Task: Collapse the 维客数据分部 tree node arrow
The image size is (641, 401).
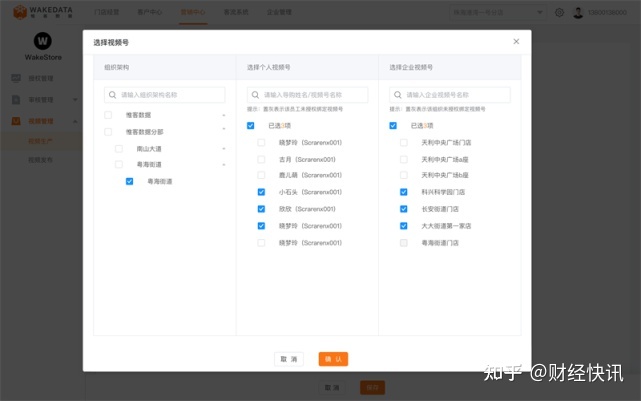Action: point(224,129)
